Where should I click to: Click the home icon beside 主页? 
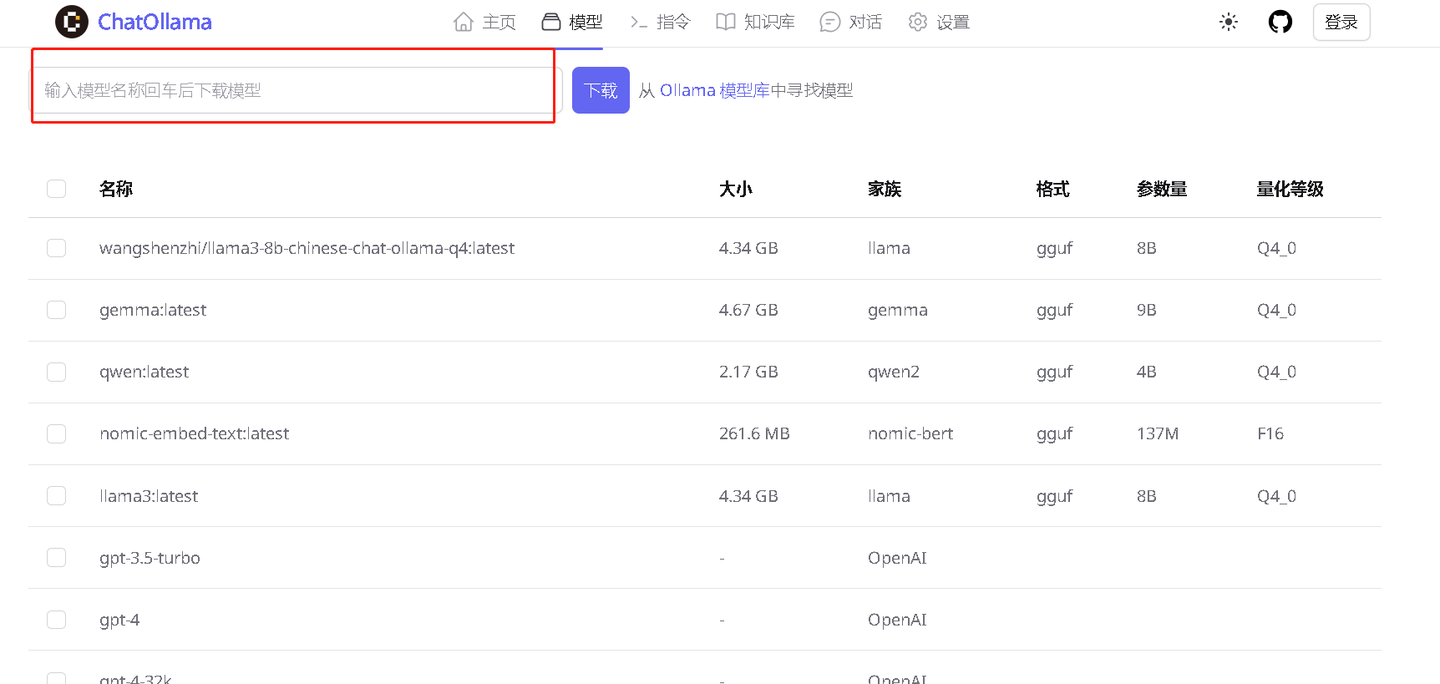(x=464, y=21)
